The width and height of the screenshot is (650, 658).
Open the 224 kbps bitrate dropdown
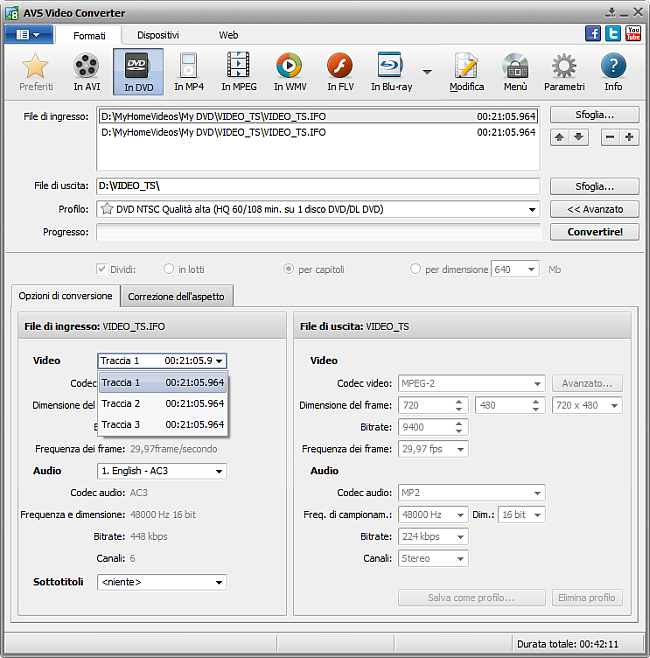(x=433, y=537)
